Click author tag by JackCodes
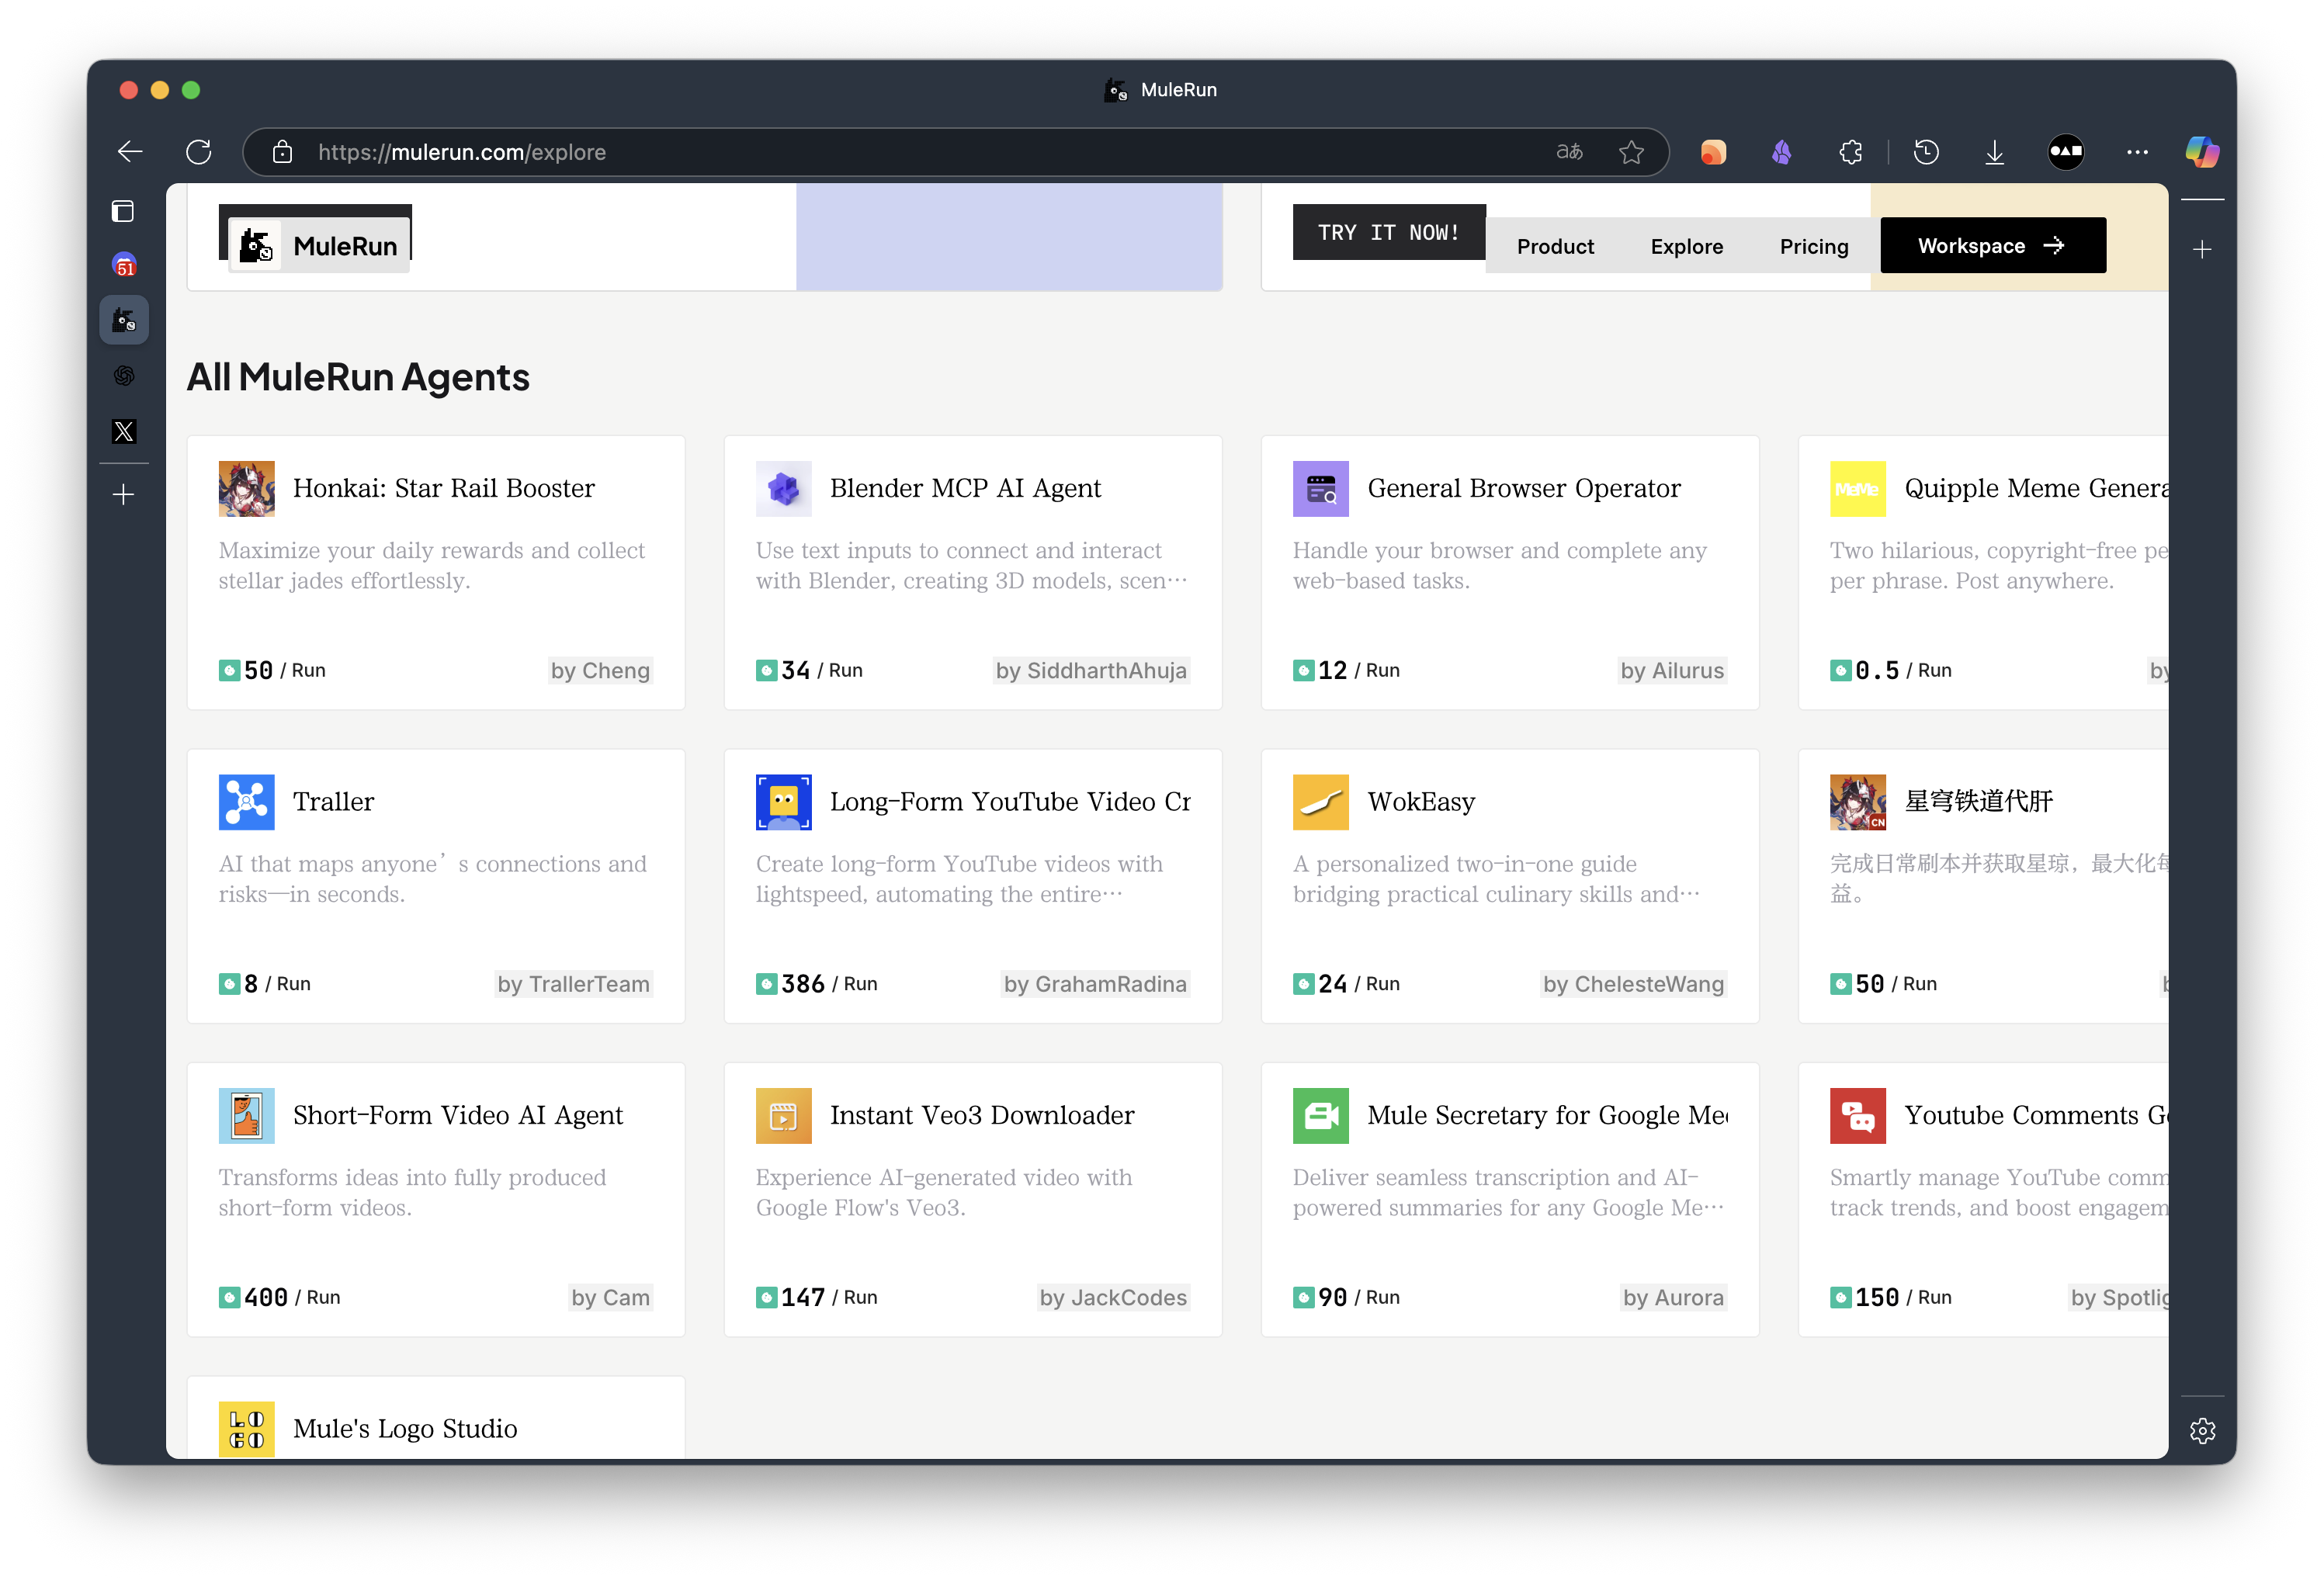 coord(1113,1298)
